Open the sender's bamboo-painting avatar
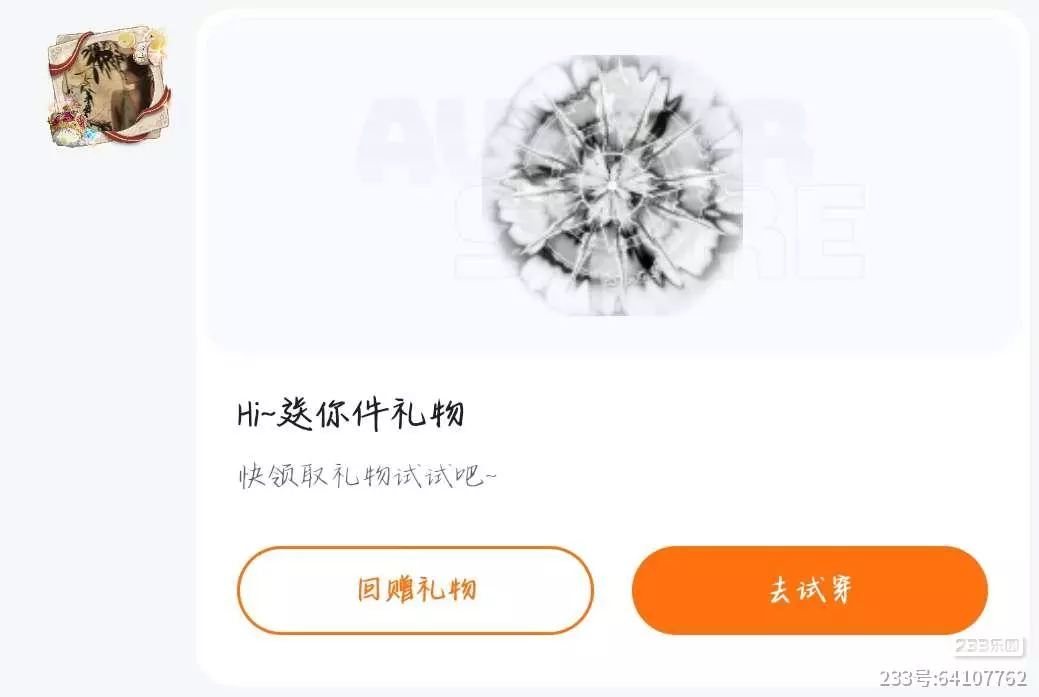The image size is (1039, 697). click(x=109, y=86)
